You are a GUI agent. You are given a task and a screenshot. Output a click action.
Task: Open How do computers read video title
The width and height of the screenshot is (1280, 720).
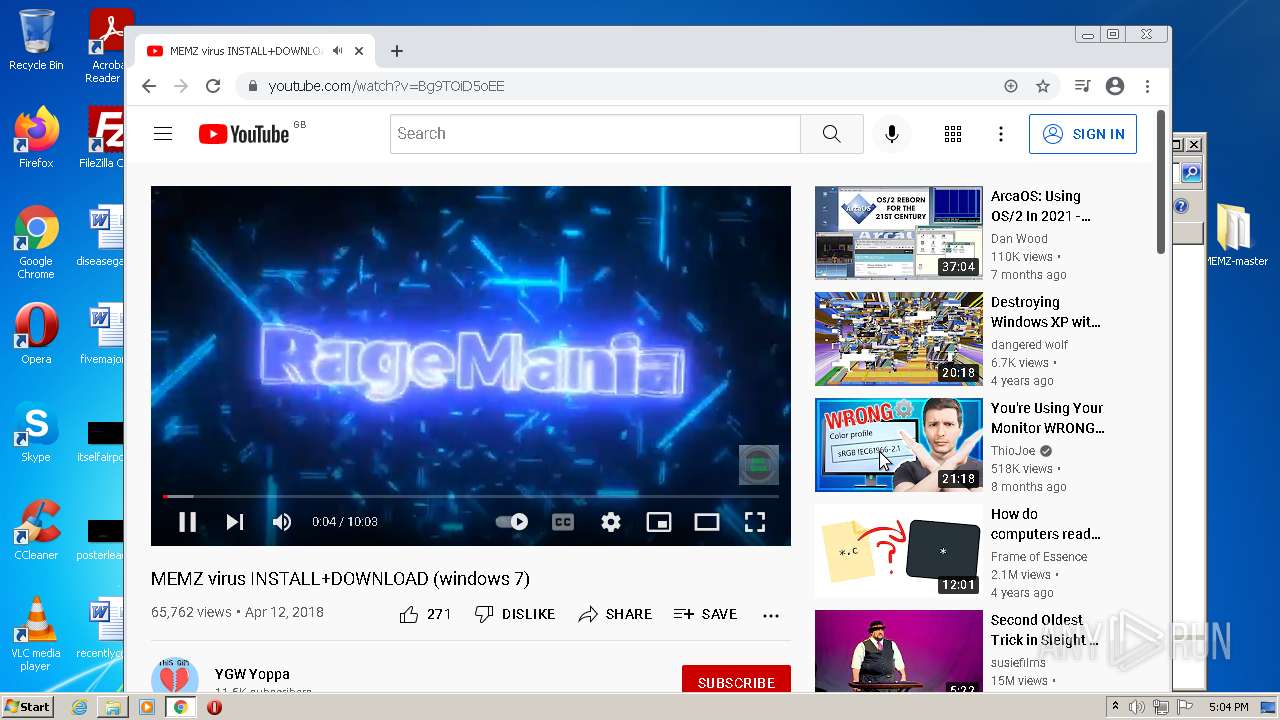point(1046,524)
